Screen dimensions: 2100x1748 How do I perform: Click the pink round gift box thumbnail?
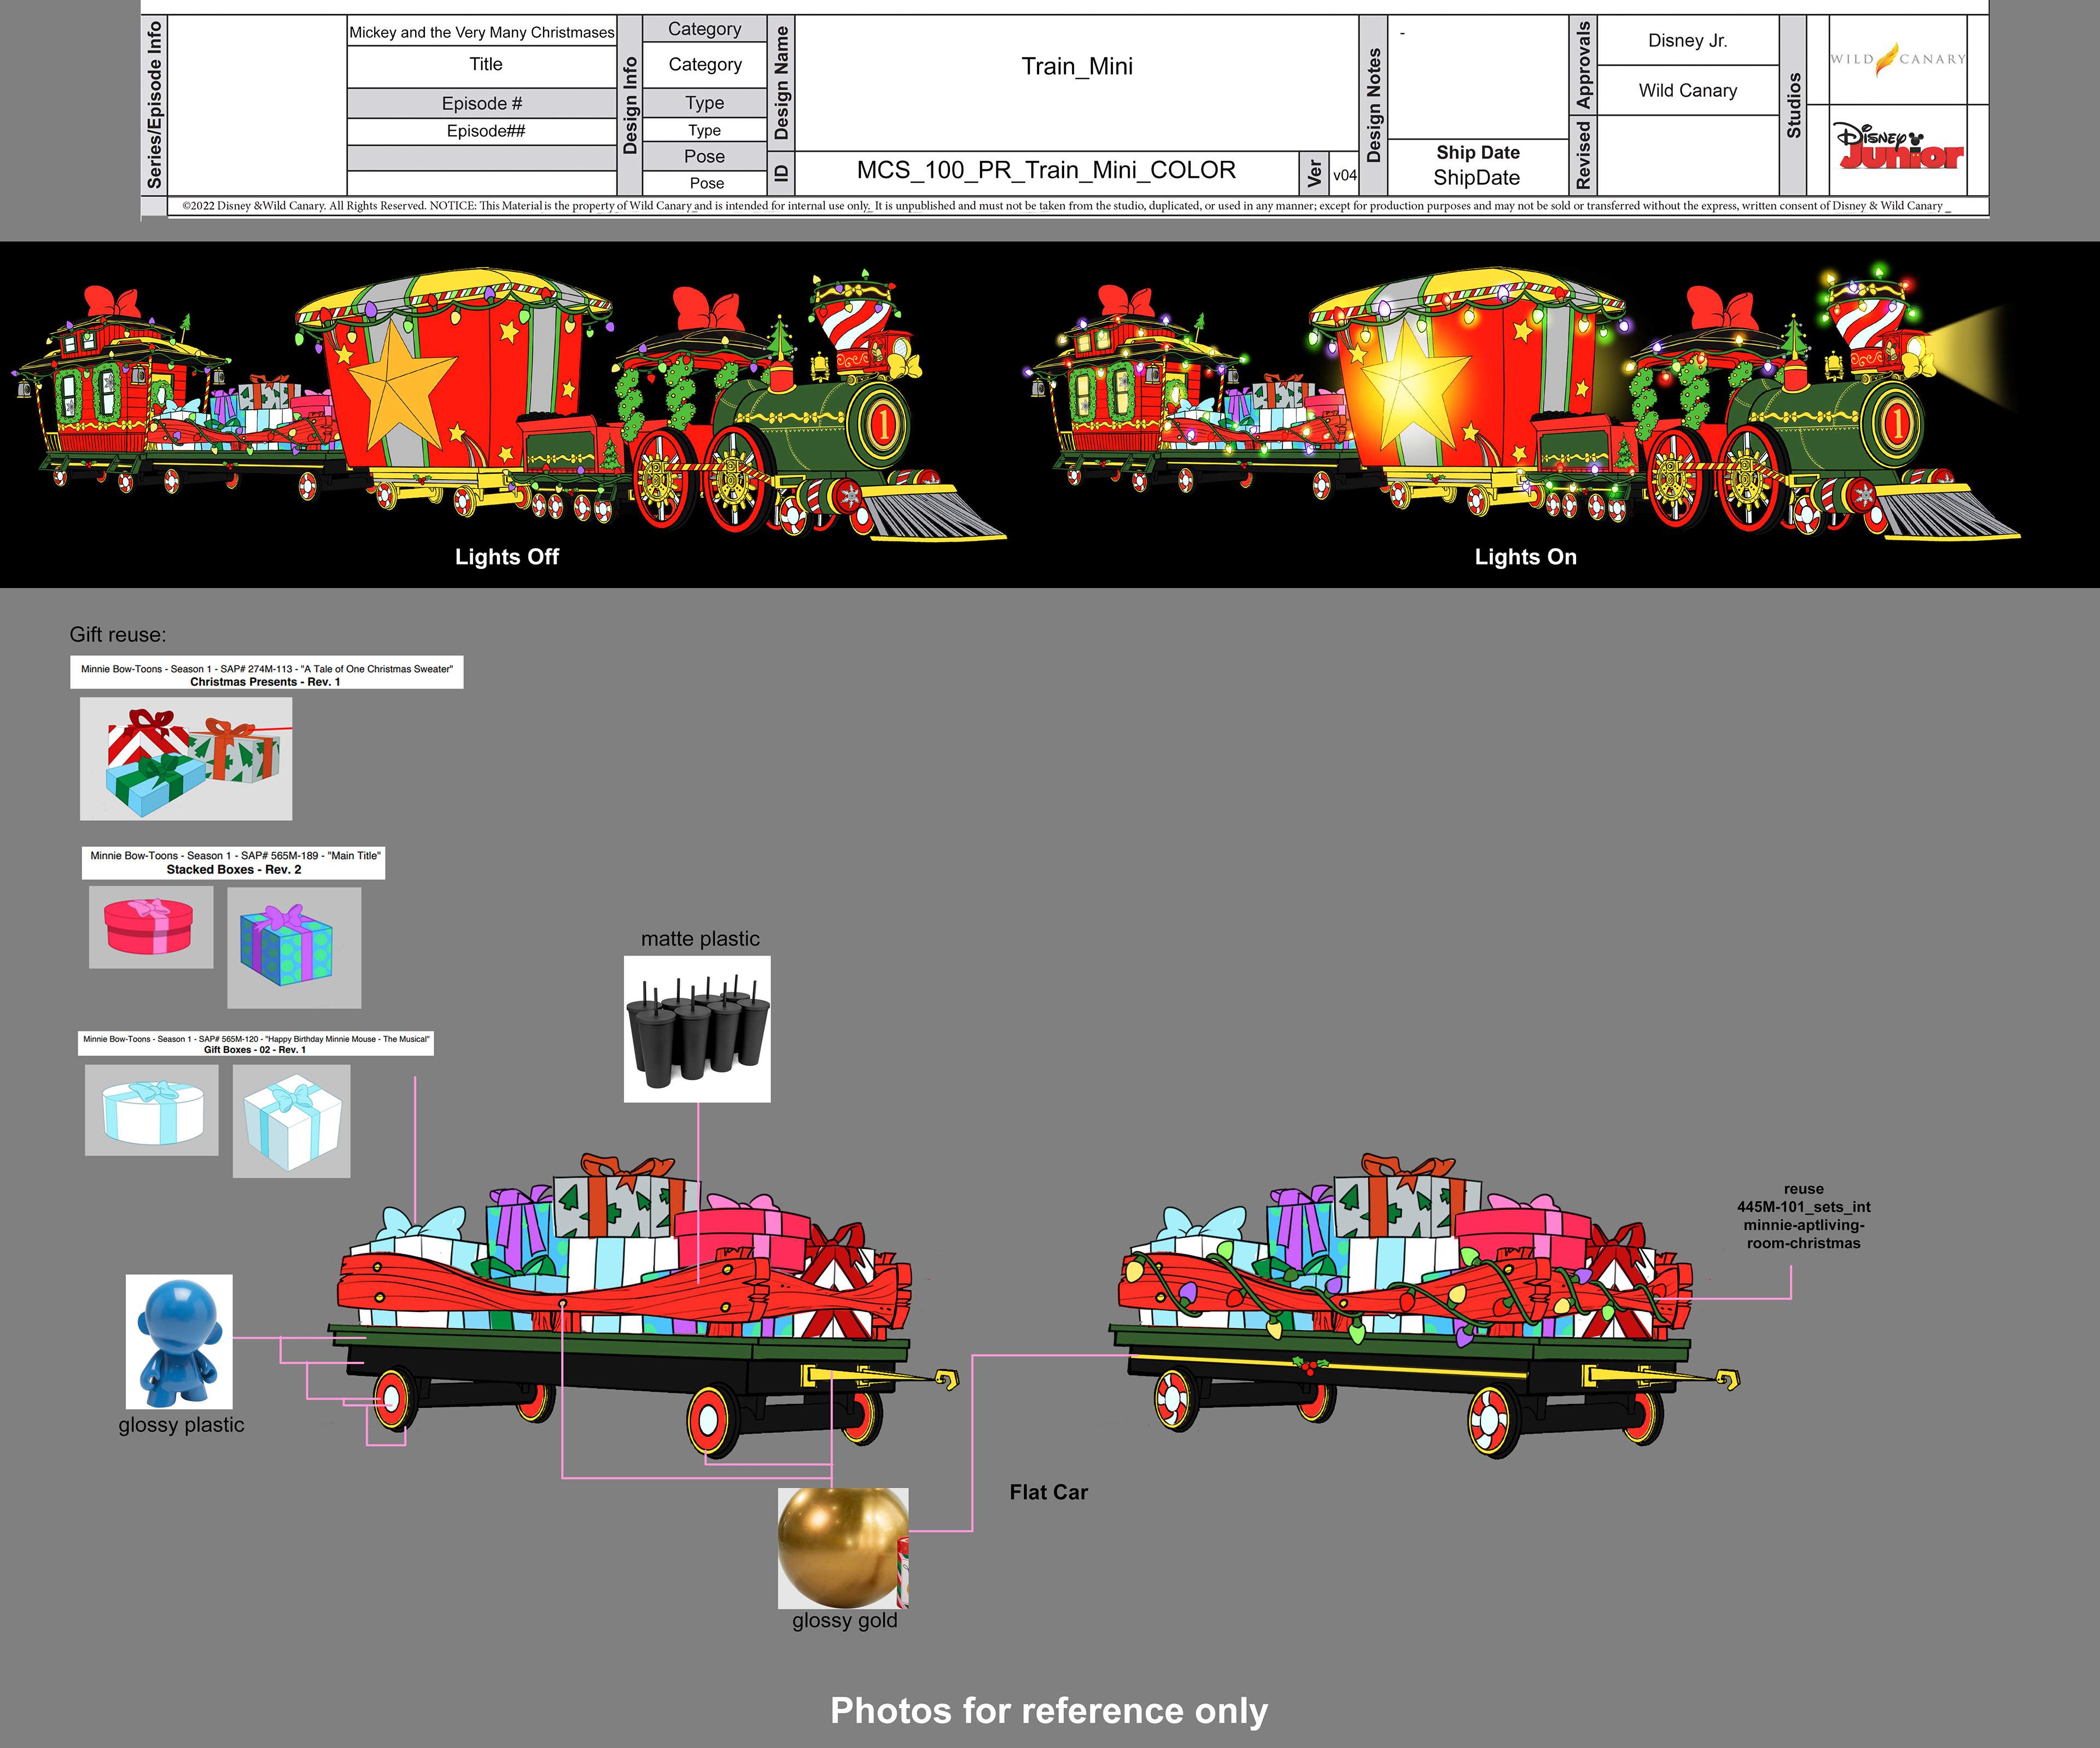[150, 927]
